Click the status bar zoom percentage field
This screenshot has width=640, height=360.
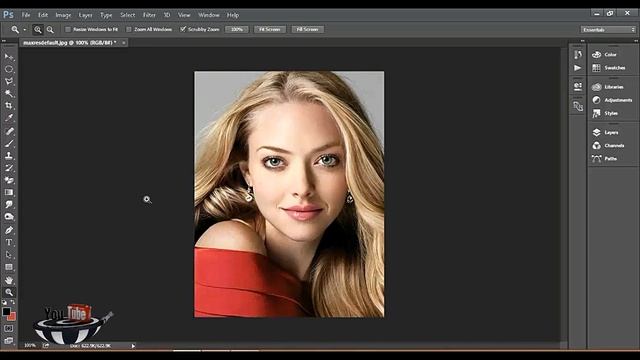coord(30,346)
